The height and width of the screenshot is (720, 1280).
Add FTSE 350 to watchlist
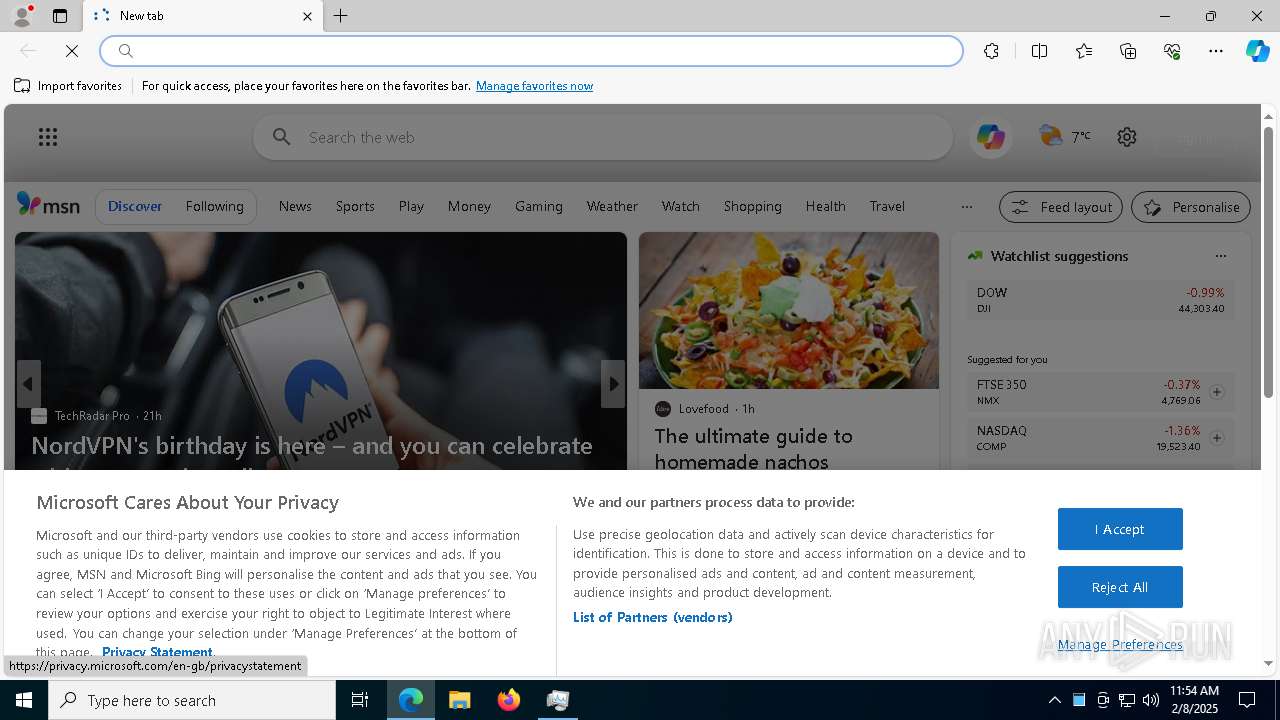pyautogui.click(x=1216, y=392)
